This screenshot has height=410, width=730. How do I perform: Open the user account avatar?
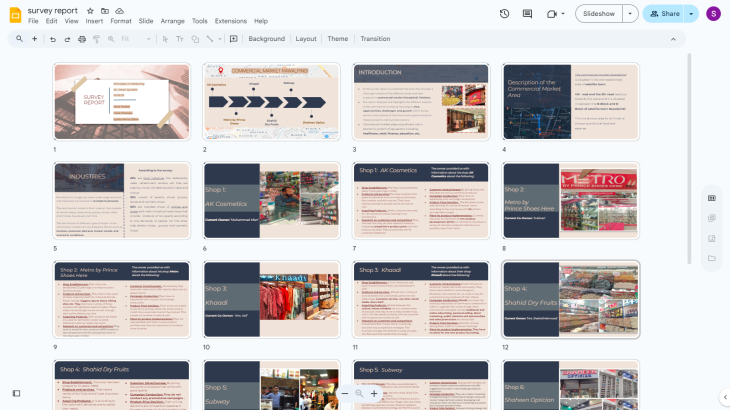point(713,14)
